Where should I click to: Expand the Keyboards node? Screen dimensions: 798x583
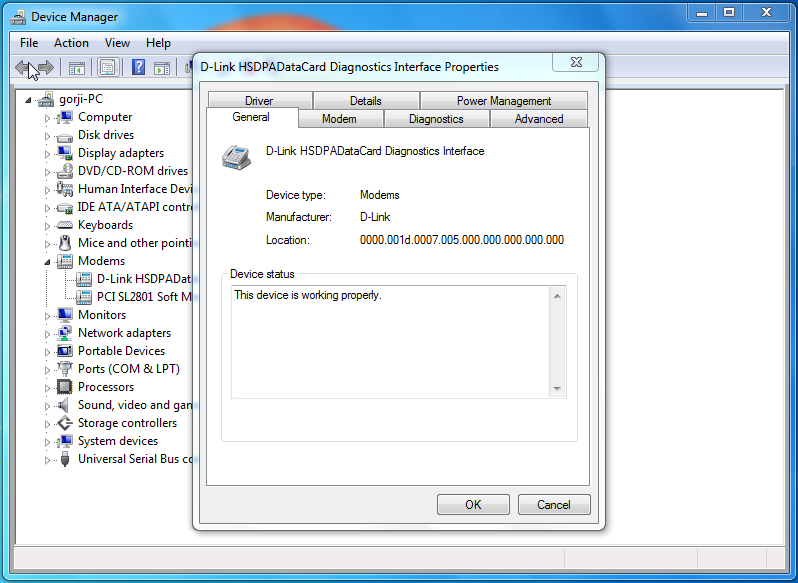pyautogui.click(x=47, y=226)
